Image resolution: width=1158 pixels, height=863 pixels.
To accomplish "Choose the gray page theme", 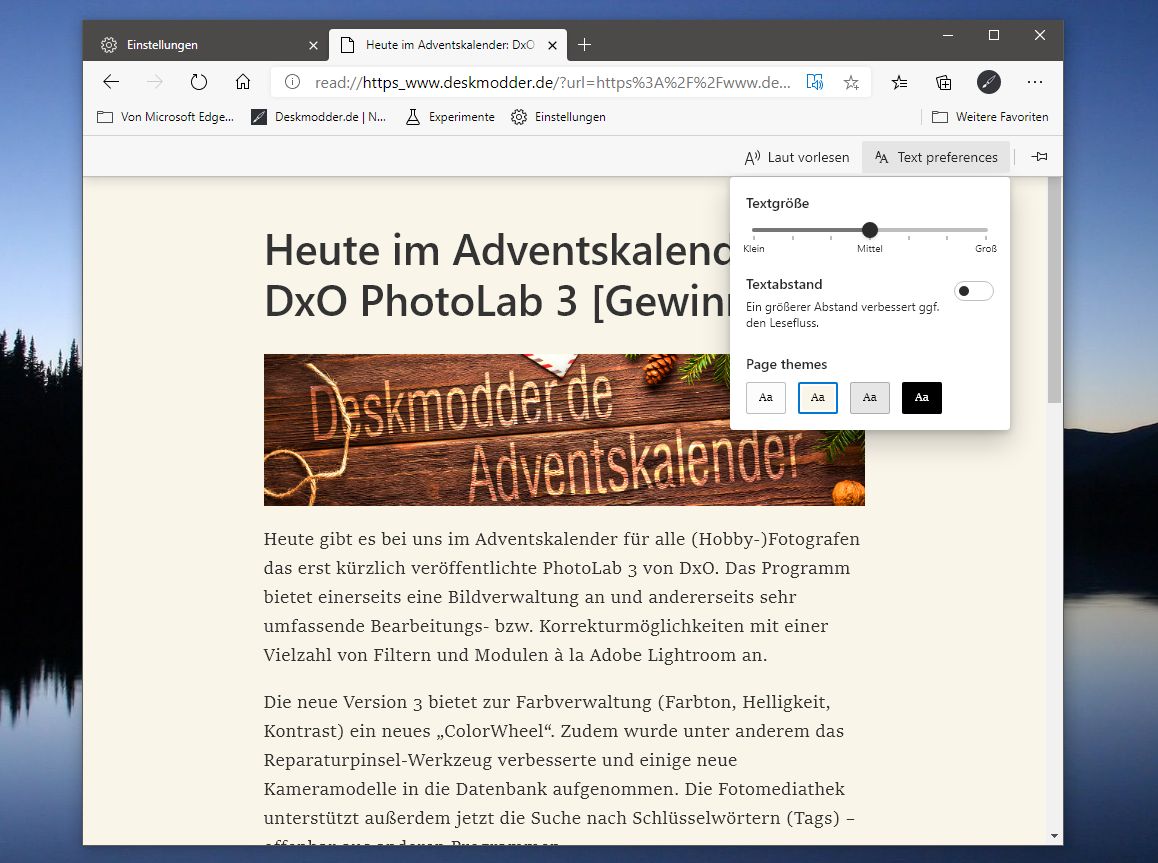I will pos(870,398).
